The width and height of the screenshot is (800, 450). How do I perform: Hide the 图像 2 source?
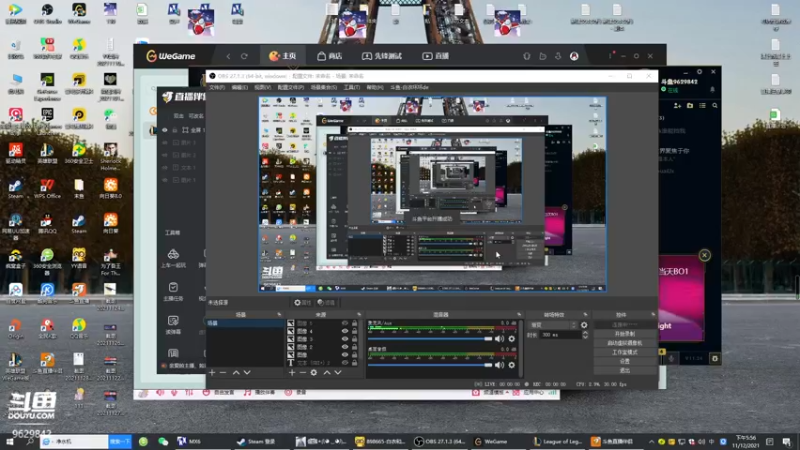coord(345,347)
